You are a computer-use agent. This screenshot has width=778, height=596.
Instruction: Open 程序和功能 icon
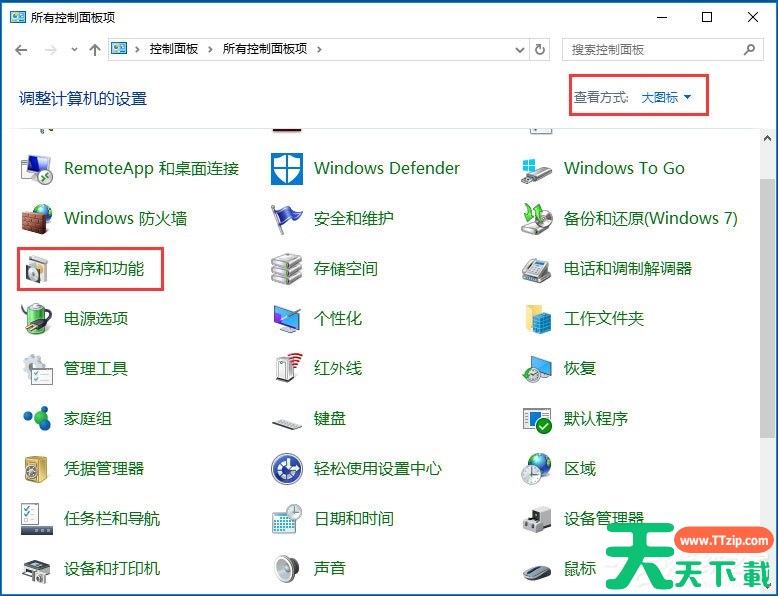pyautogui.click(x=37, y=269)
